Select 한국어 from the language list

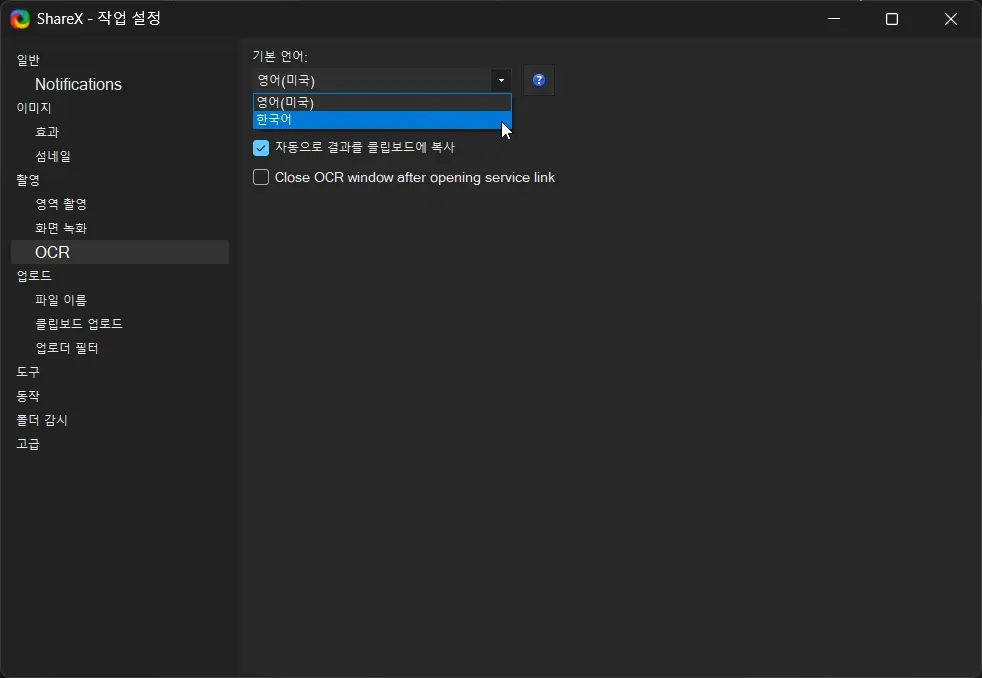382,119
